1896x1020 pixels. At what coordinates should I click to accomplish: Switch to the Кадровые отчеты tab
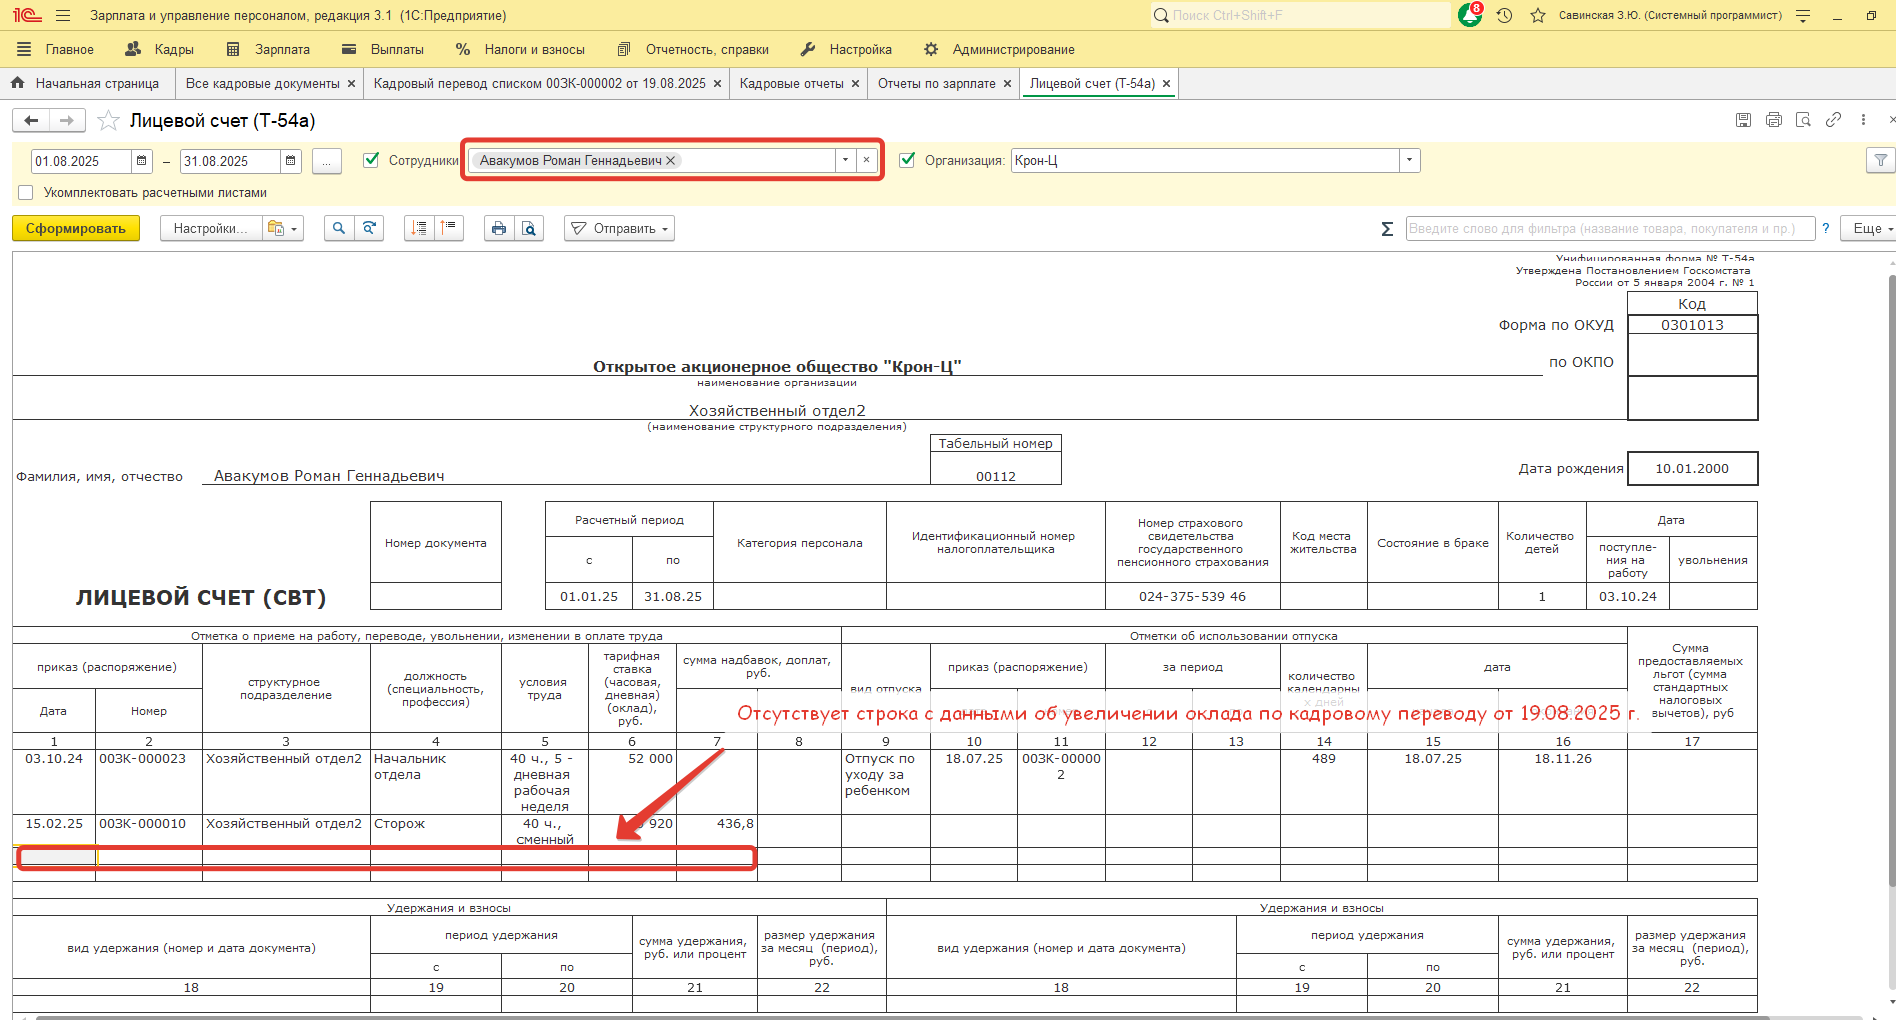click(x=791, y=84)
